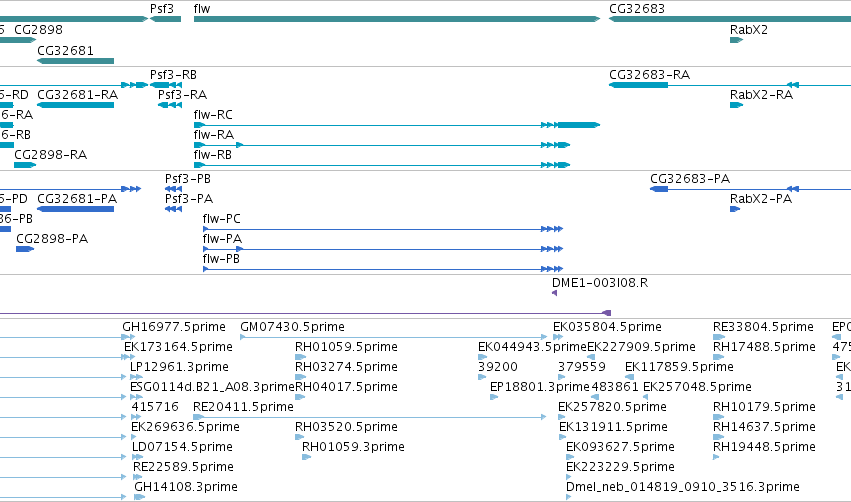Image resolution: width=851 pixels, height=502 pixels.
Task: Select the flw-PB protein line
Action: coord(383,269)
